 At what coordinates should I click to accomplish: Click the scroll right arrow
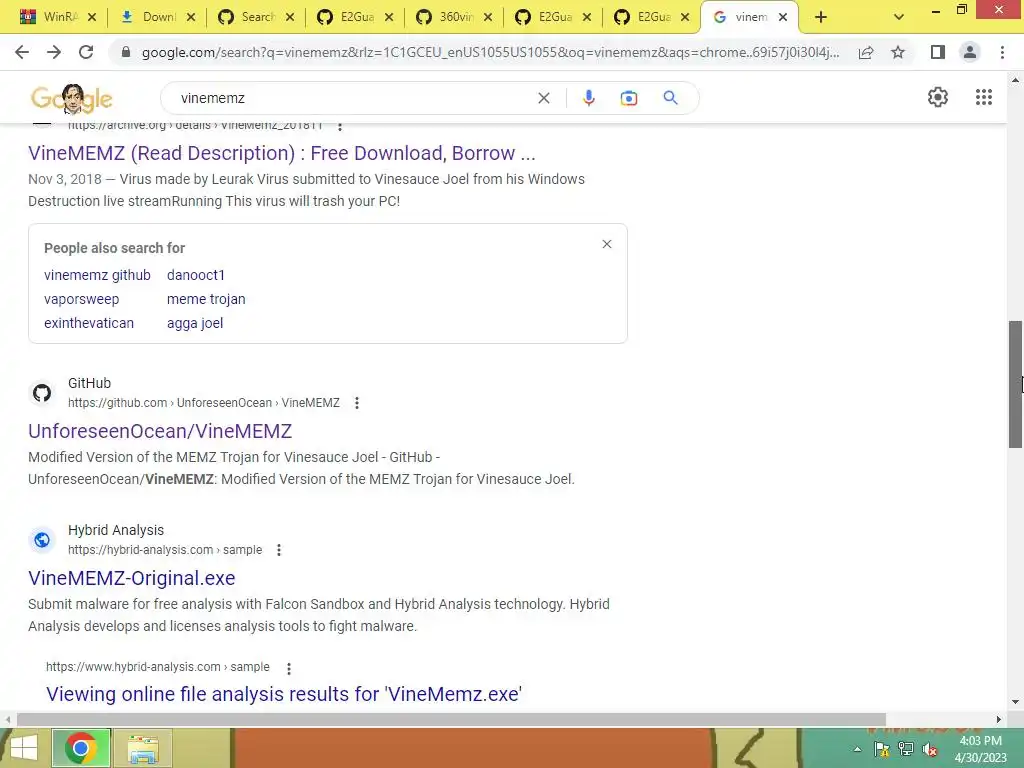pyautogui.click(x=999, y=720)
